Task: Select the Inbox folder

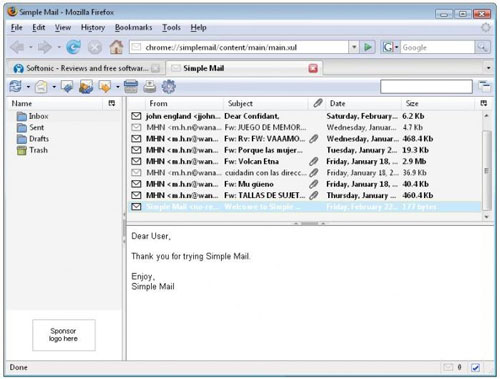Action: (32, 116)
